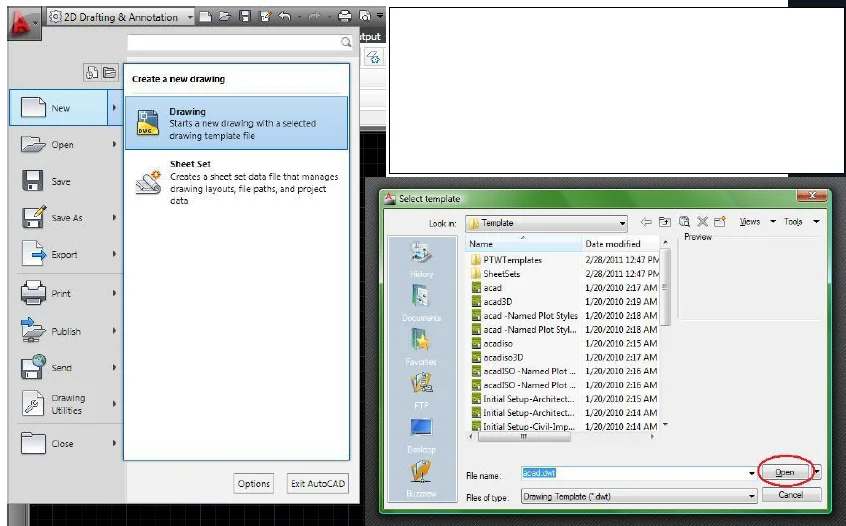Expand the quick access toolbar customize arrow

[380, 16]
